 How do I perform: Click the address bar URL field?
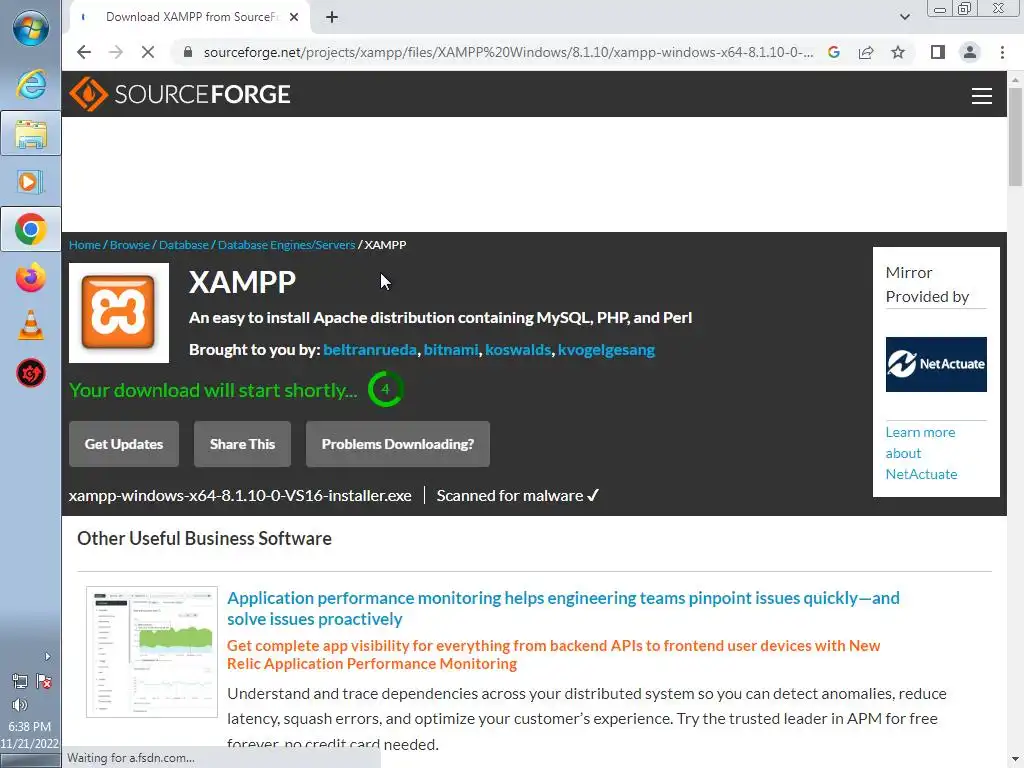508,52
